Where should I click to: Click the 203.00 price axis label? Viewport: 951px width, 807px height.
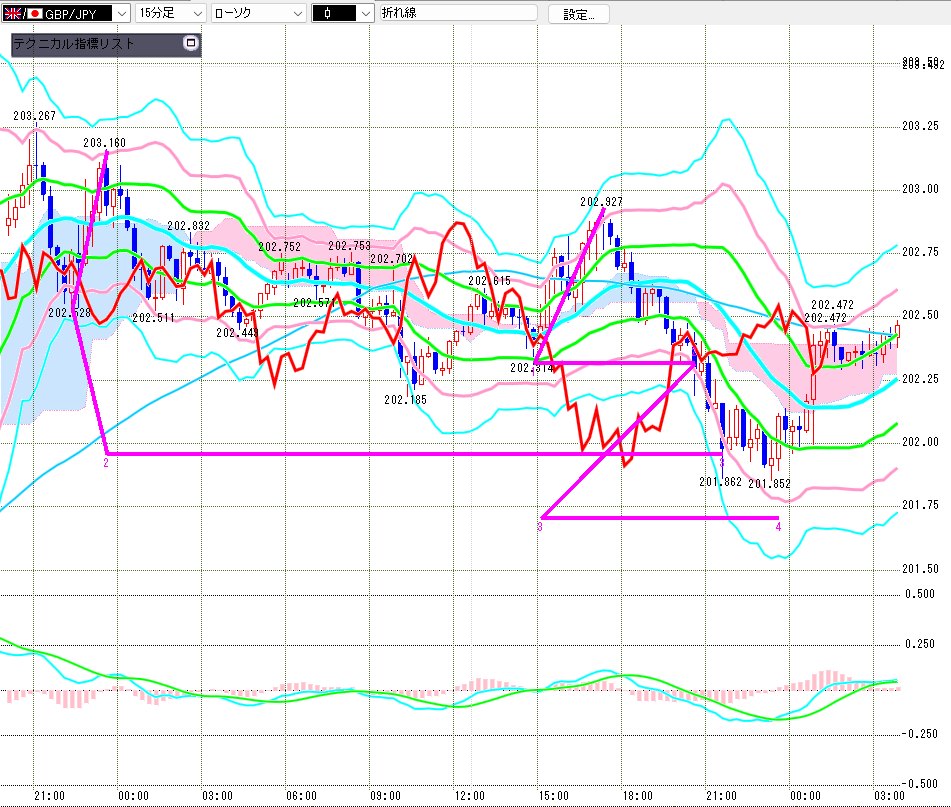click(x=919, y=189)
